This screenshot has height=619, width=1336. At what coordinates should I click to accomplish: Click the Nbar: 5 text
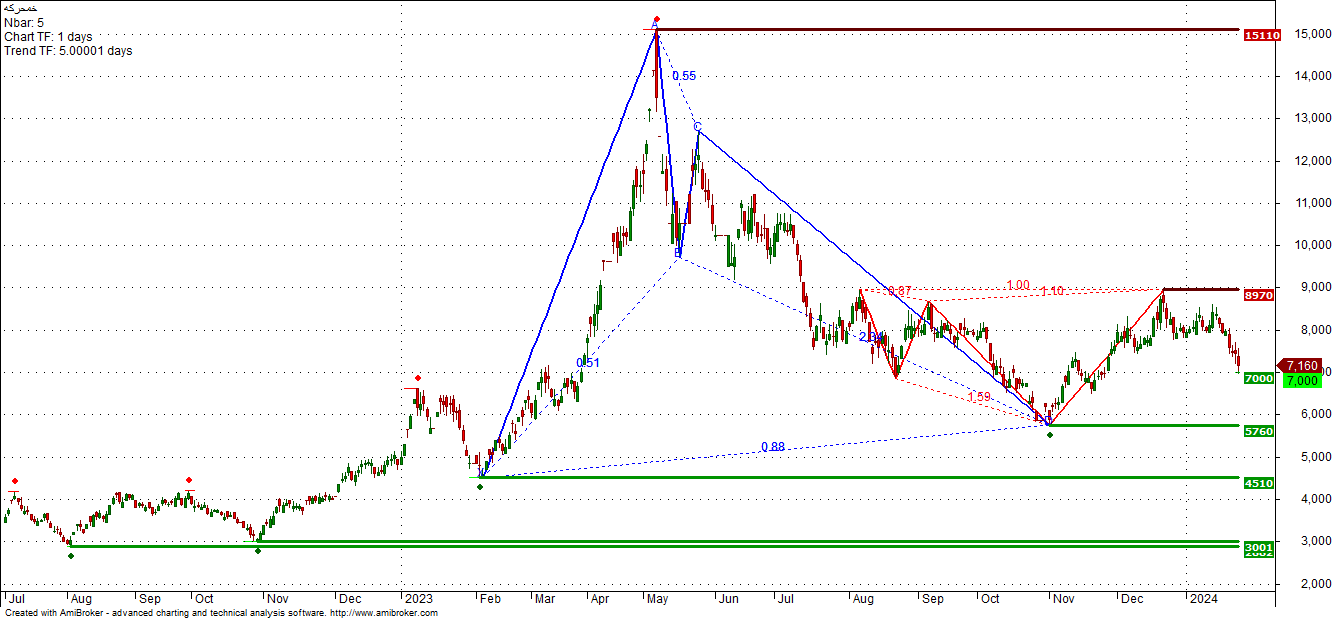25,22
